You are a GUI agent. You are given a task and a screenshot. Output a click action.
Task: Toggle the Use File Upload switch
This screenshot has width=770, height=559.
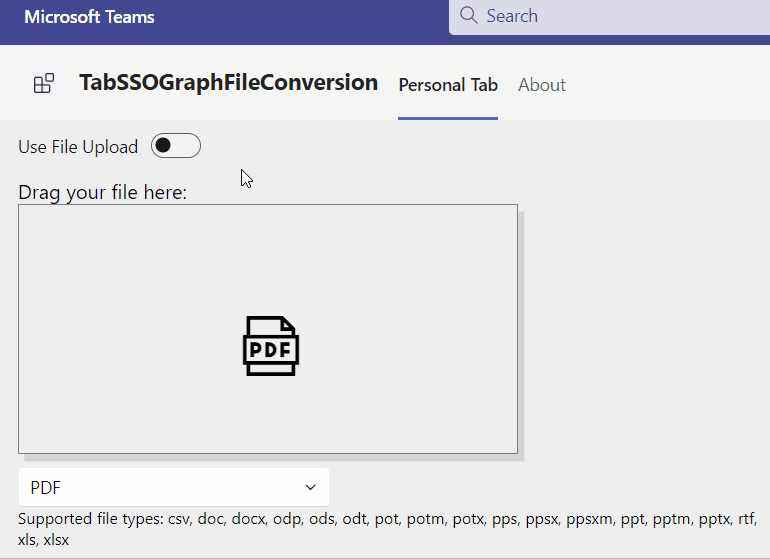coord(176,146)
